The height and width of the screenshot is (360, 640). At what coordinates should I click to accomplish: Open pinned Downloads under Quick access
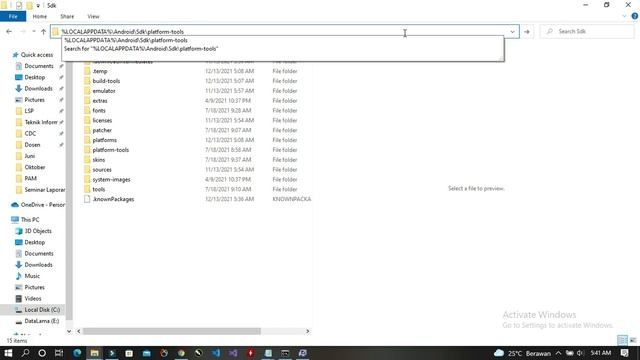click(x=38, y=89)
